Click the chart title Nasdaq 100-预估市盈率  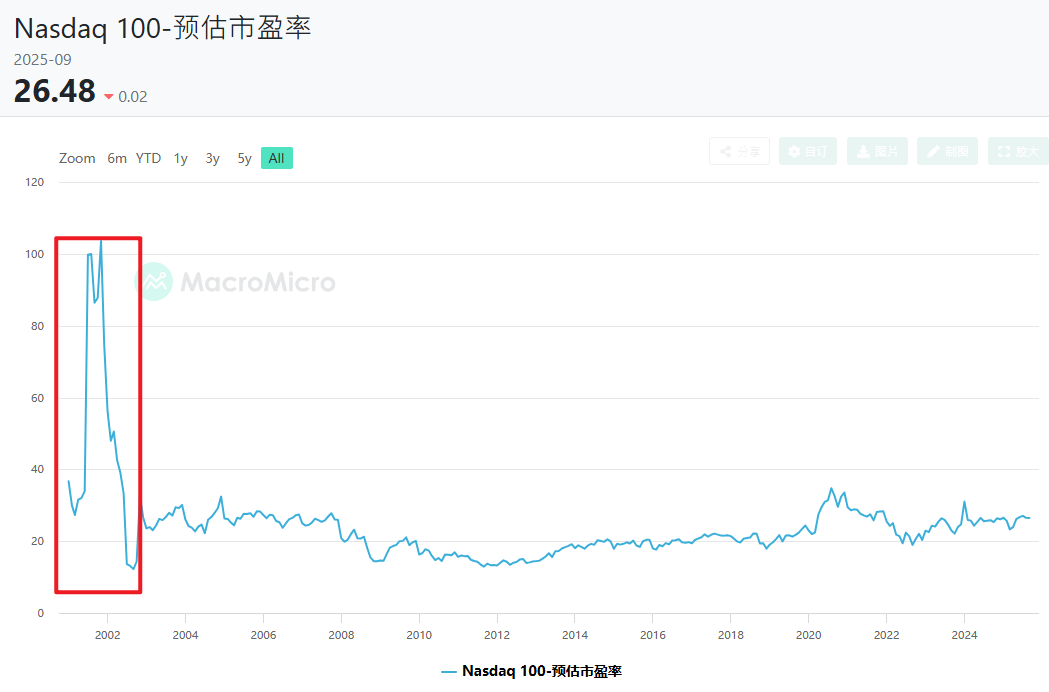coord(163,28)
